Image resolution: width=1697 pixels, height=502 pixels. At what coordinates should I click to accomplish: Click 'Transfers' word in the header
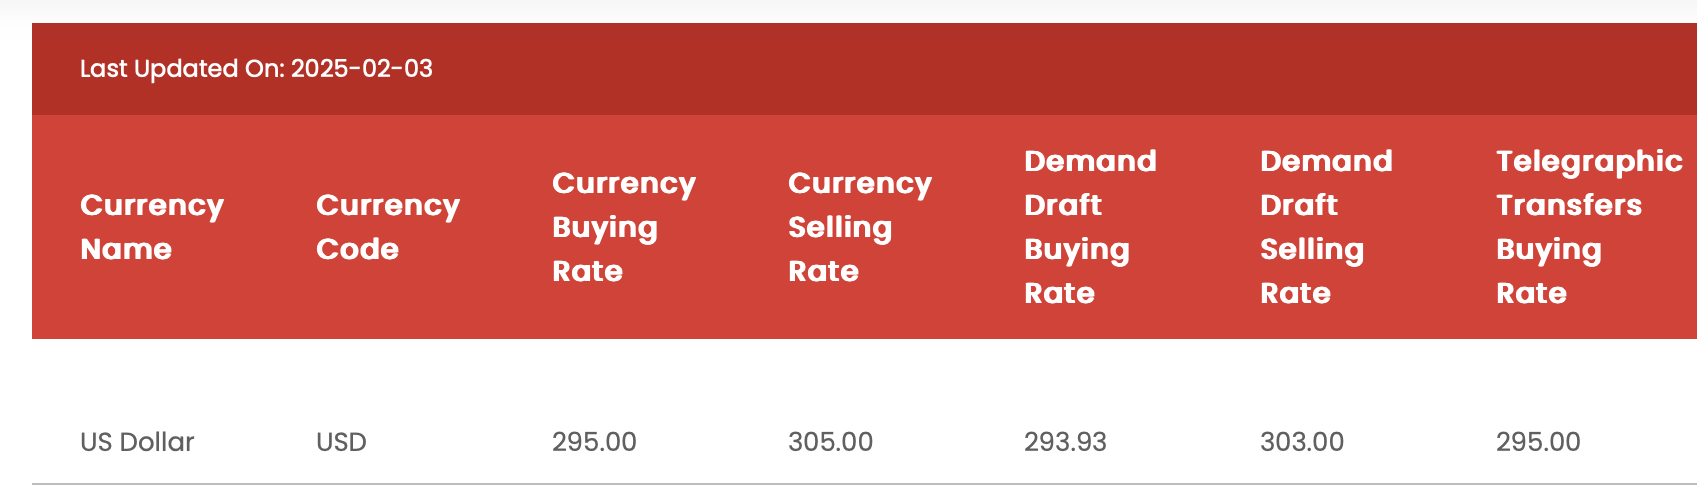(1569, 205)
